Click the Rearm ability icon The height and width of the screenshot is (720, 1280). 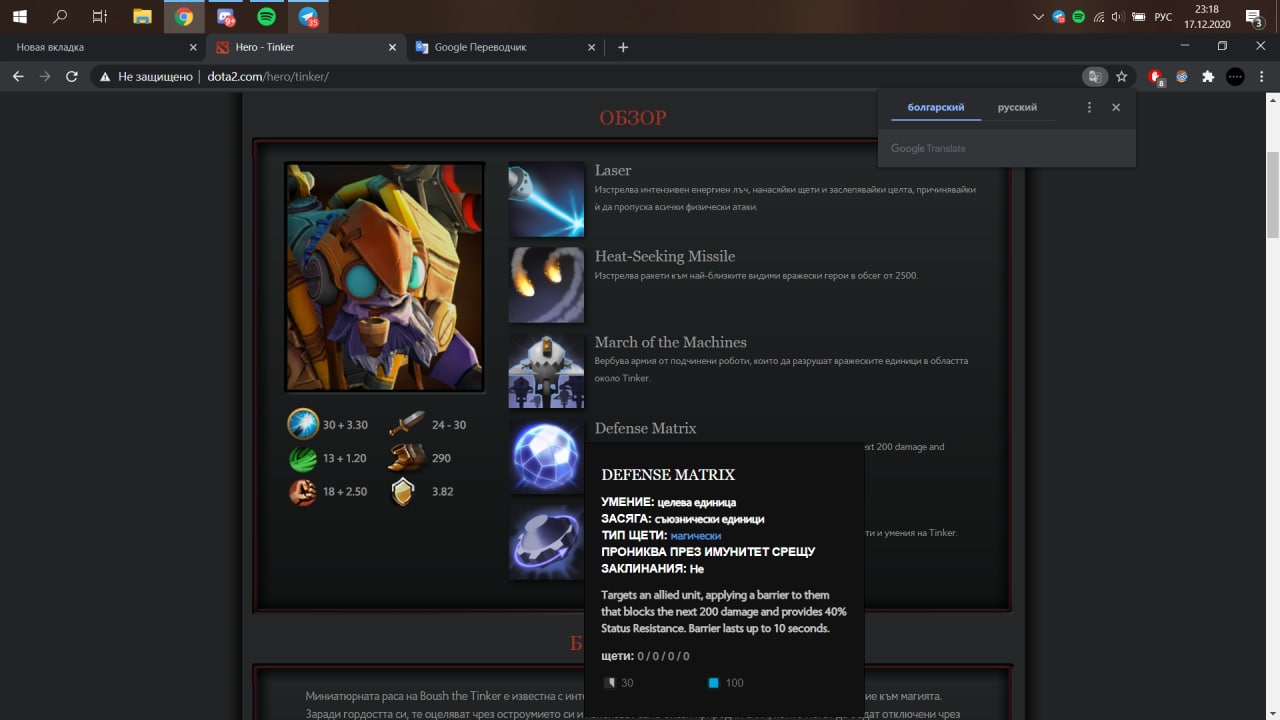[546, 543]
